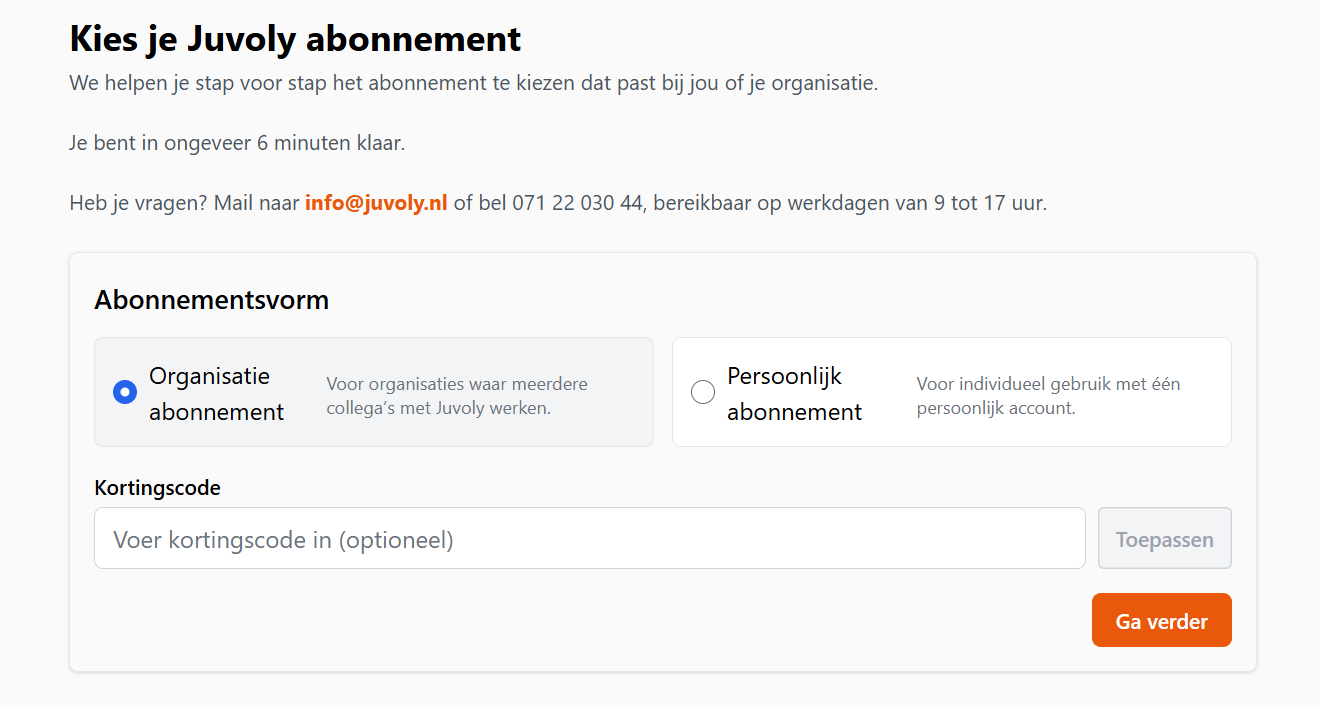This screenshot has height=707, width=1320.
Task: Click the '(optioneel)' placeholder in discount field
Action: 396,540
